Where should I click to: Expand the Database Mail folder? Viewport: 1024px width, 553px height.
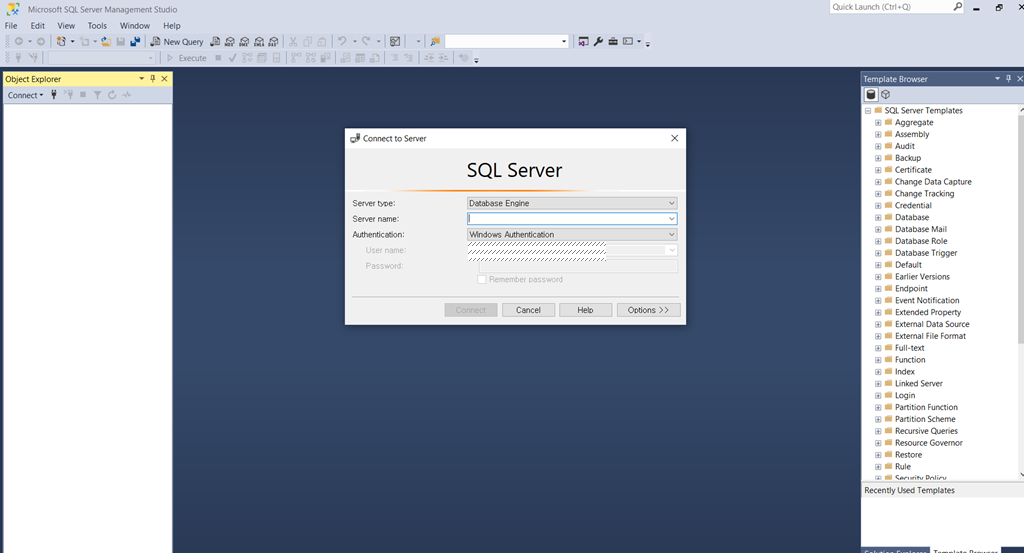(878, 229)
